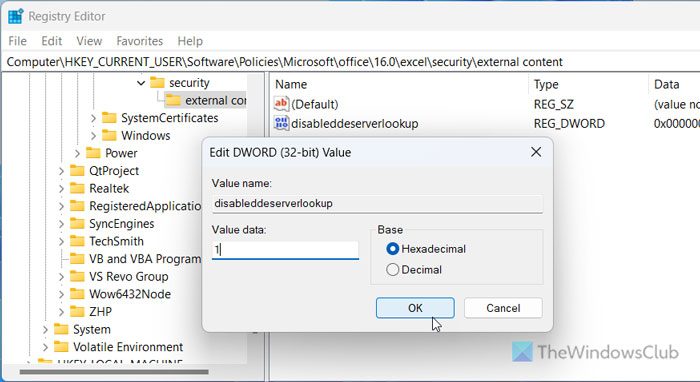Expand the Realtek key
700x382 pixels.
[61, 189]
